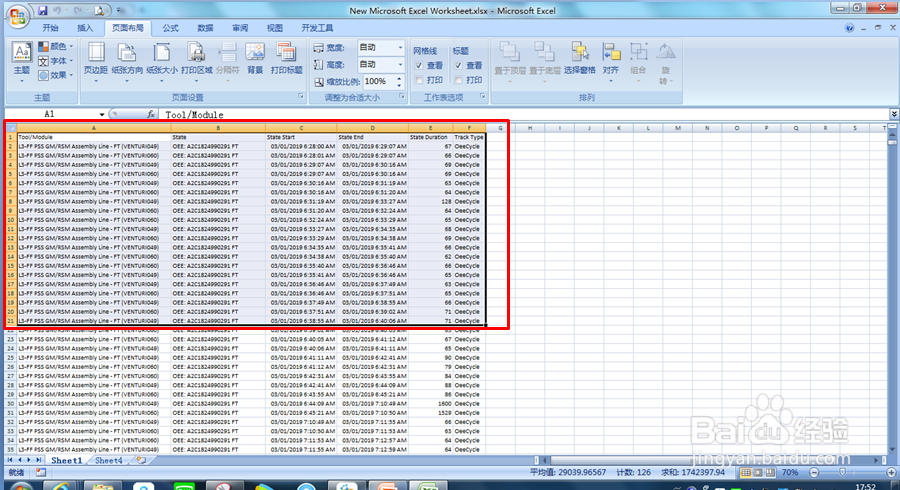Switch to Page Layout view in status bar

click(x=758, y=473)
